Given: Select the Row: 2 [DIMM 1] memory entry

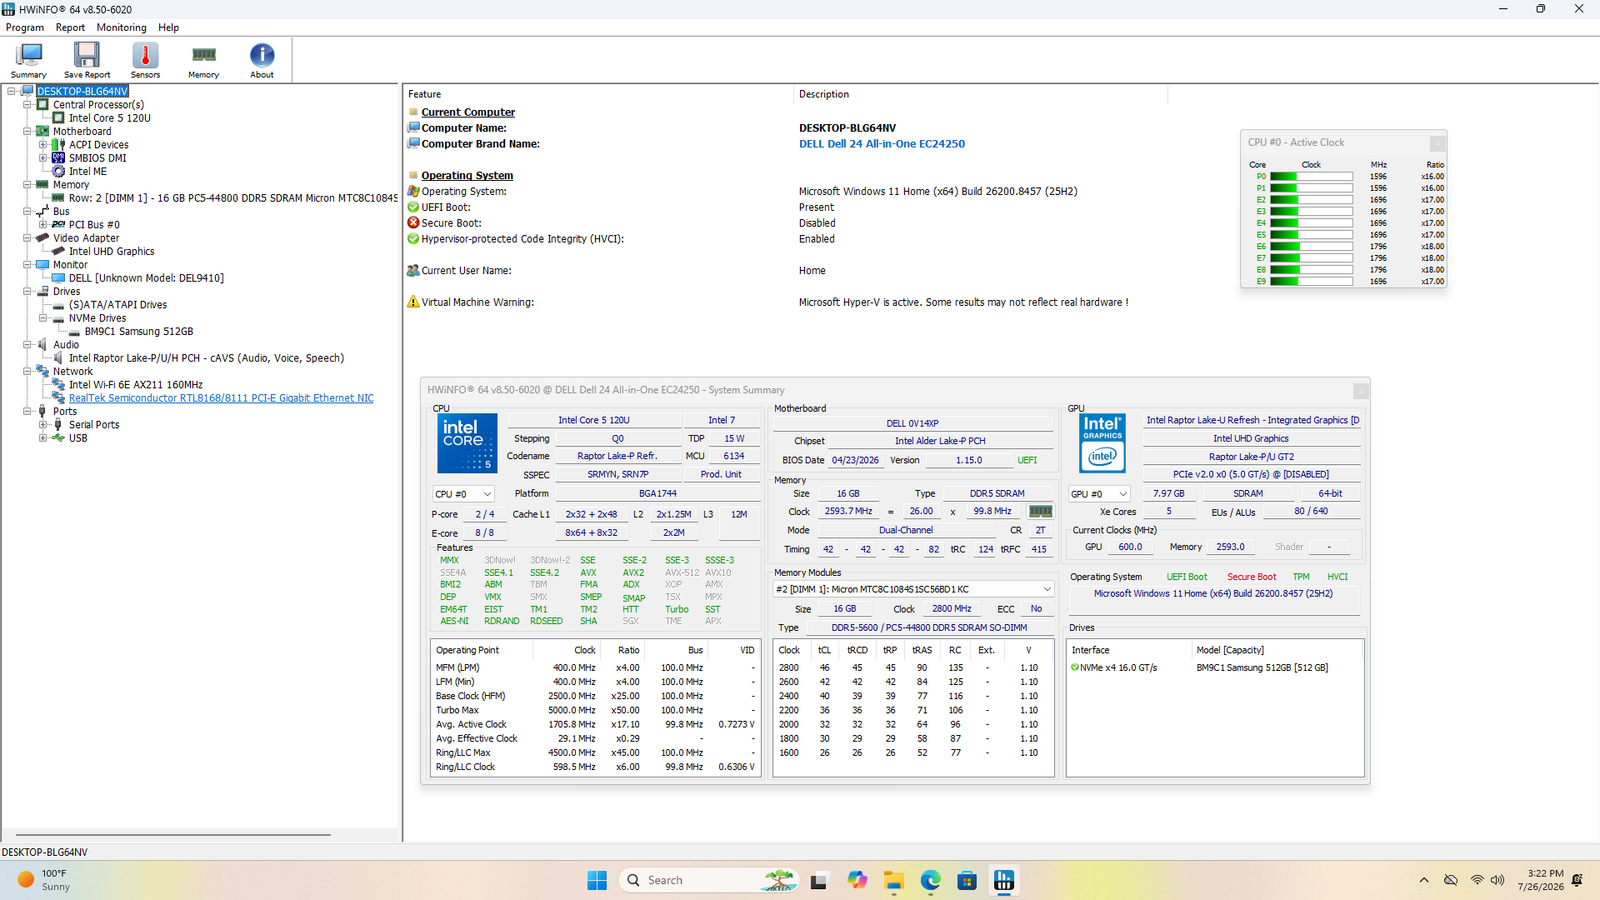Looking at the screenshot, I should click(233, 198).
